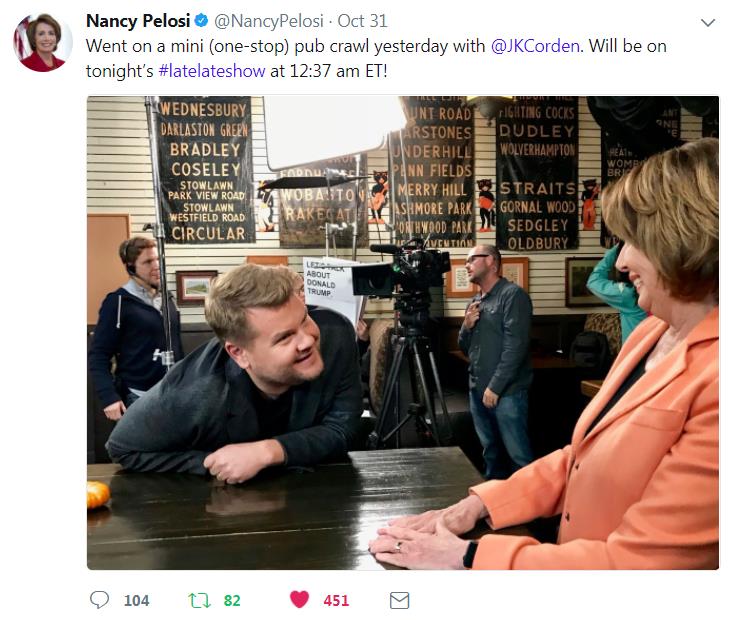This screenshot has width=729, height=620.
Task: Open the tweet options chevron menu
Action: (x=708, y=22)
